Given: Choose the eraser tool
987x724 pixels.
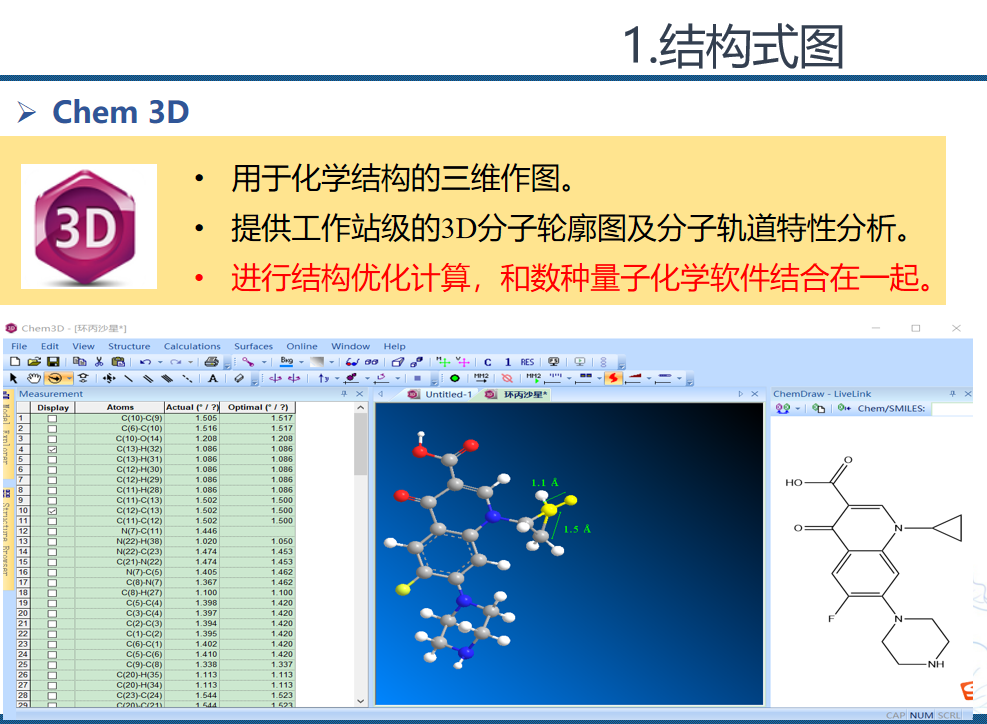Looking at the screenshot, I should [x=239, y=379].
